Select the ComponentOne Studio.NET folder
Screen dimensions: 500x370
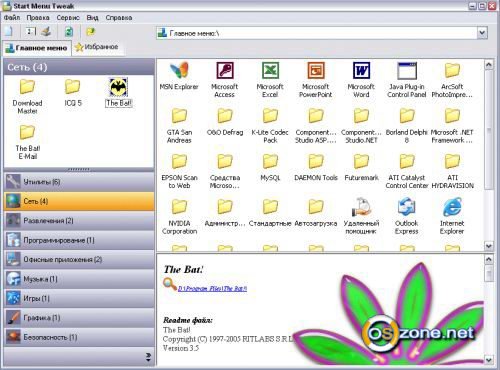(361, 116)
